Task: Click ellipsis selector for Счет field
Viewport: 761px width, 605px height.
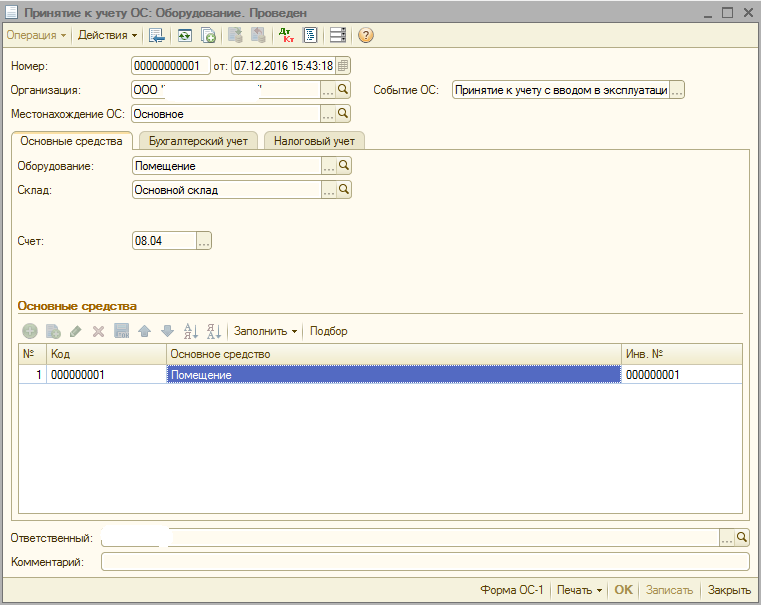Action: pos(204,241)
